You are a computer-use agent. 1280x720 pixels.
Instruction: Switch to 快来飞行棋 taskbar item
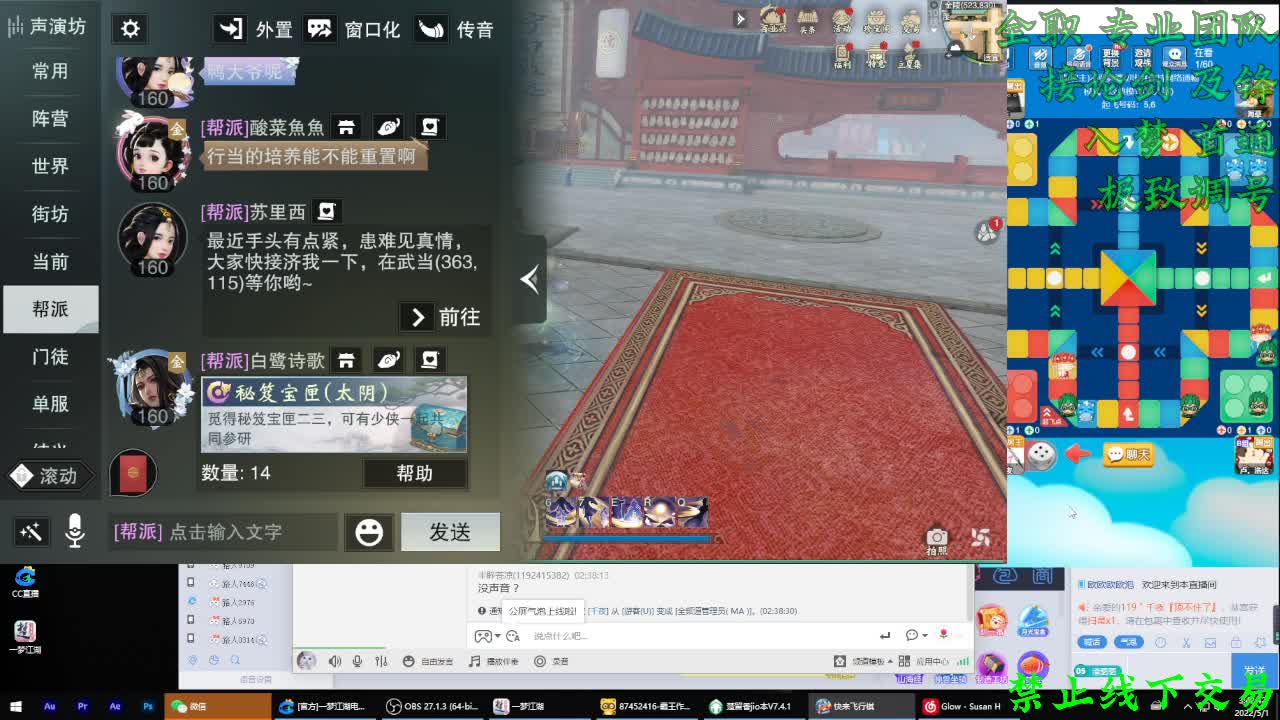(x=860, y=706)
